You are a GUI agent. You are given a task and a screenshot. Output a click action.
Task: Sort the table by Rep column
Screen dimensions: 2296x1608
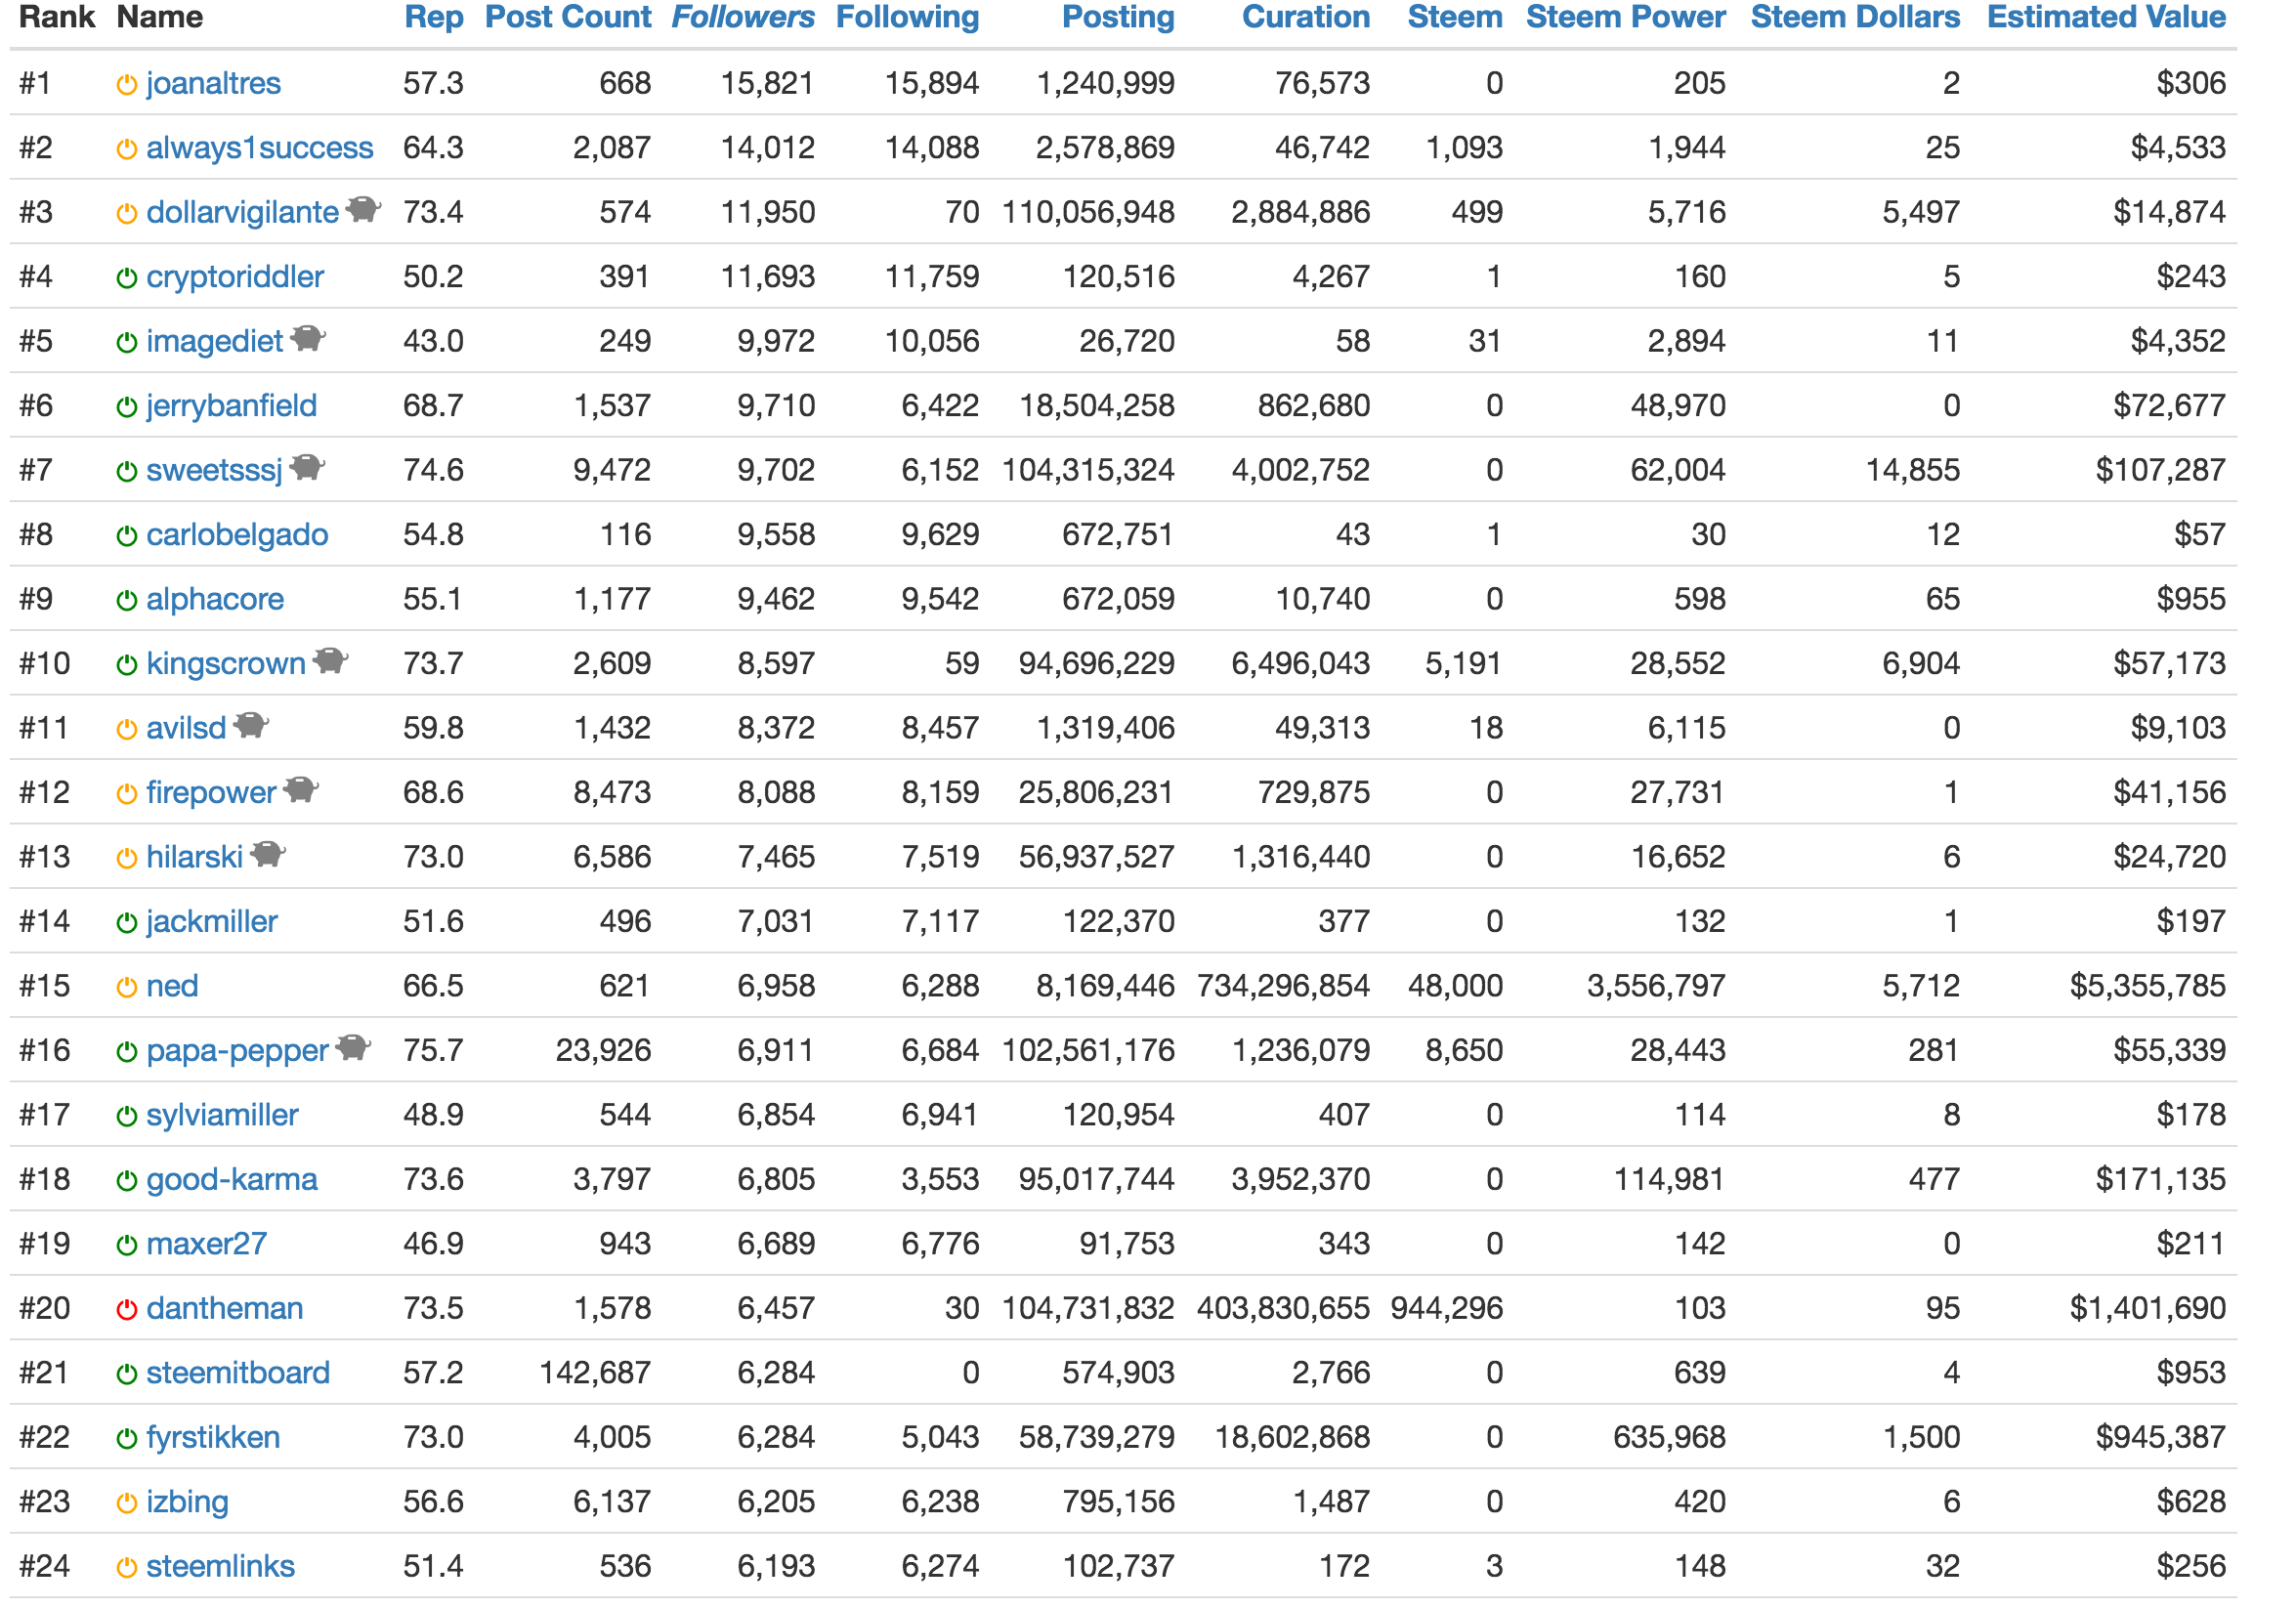pos(434,18)
